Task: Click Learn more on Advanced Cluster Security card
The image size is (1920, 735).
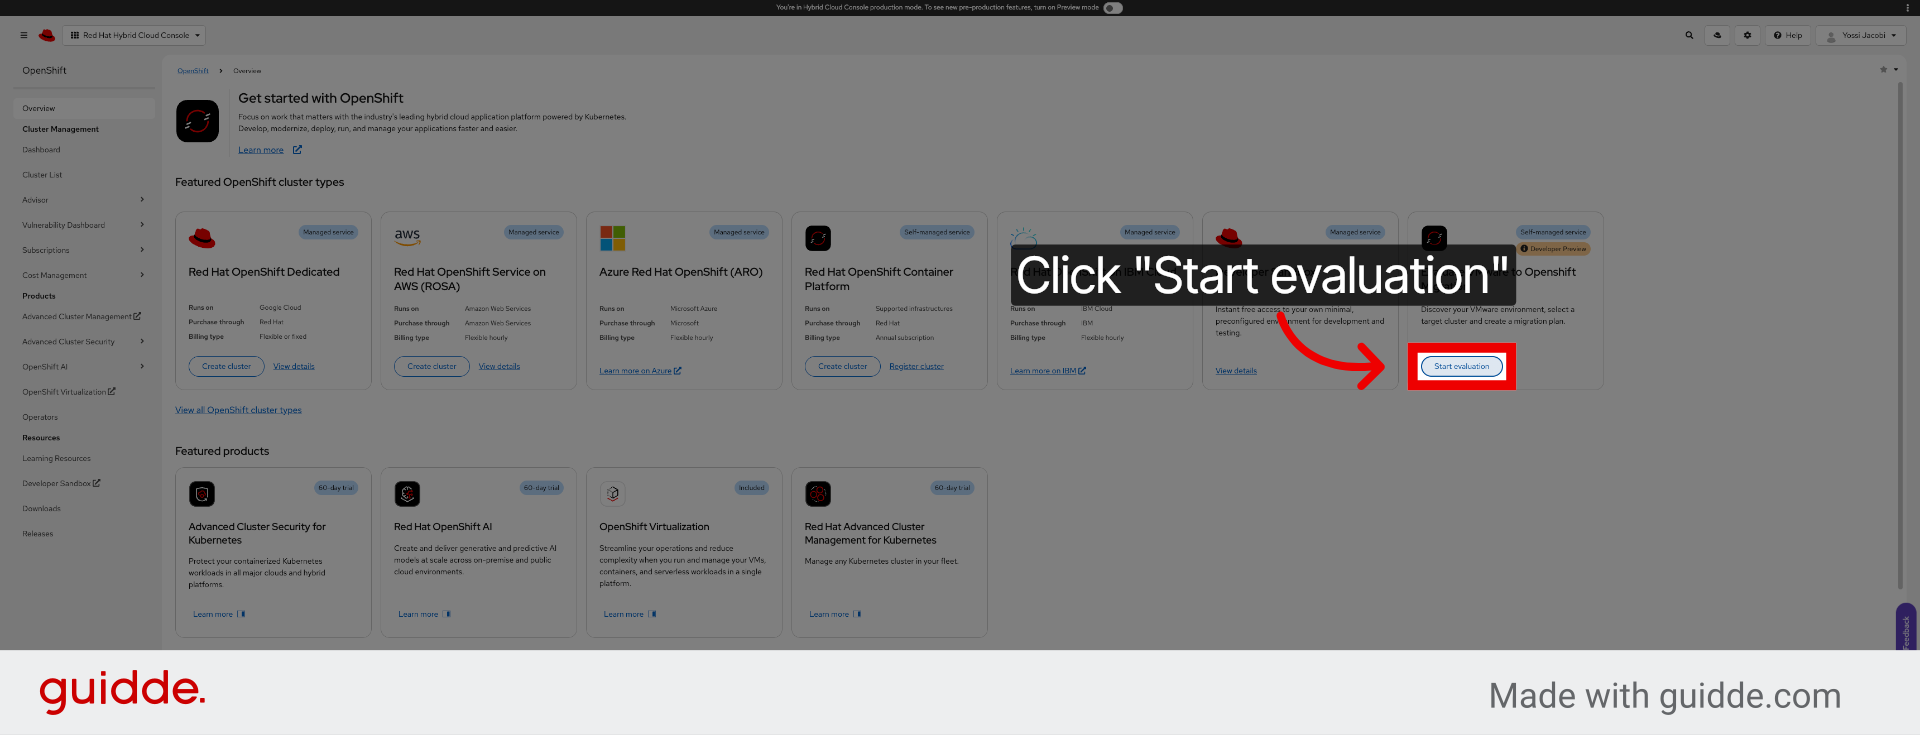Action: click(219, 614)
